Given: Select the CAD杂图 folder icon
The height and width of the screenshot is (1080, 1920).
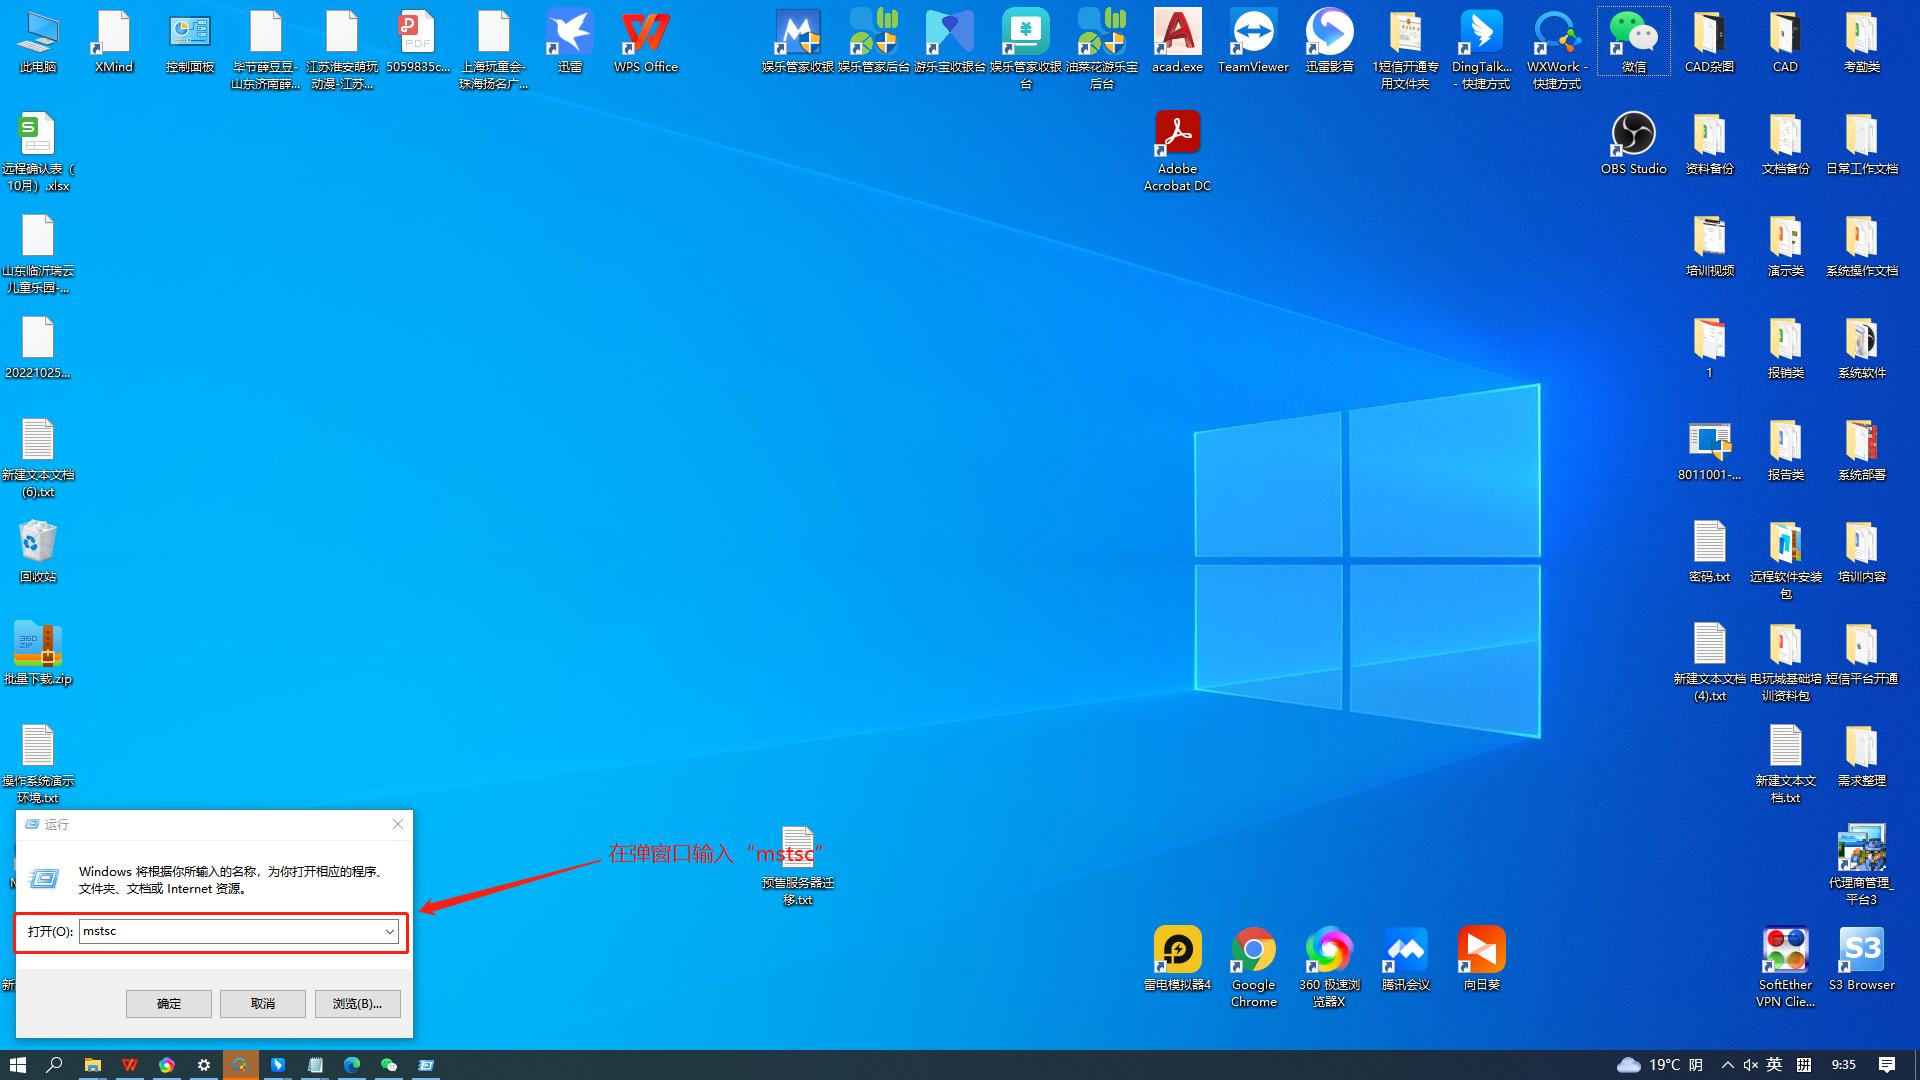Looking at the screenshot, I should pos(1710,43).
